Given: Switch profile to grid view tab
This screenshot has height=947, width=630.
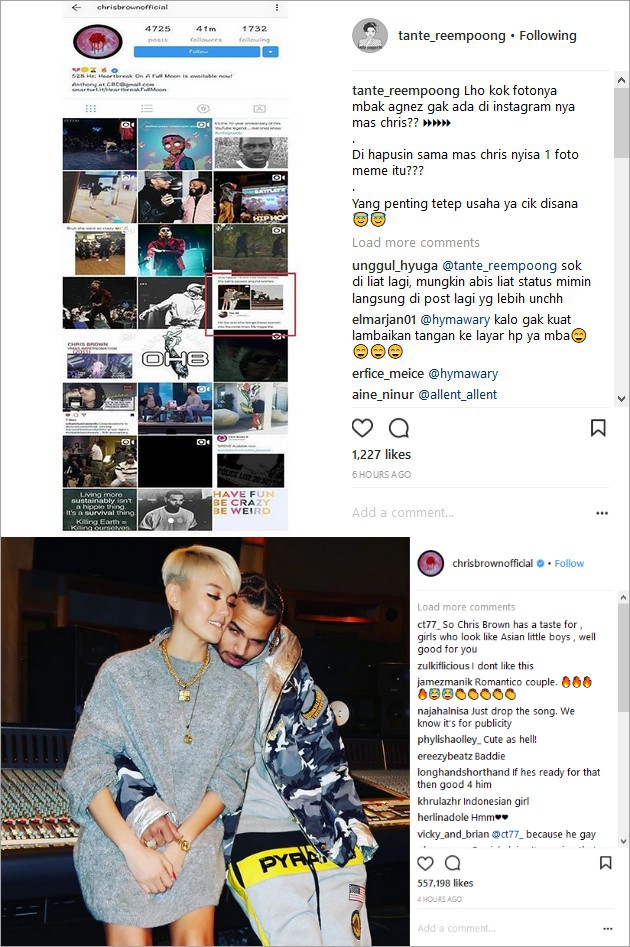Looking at the screenshot, I should coord(91,109).
